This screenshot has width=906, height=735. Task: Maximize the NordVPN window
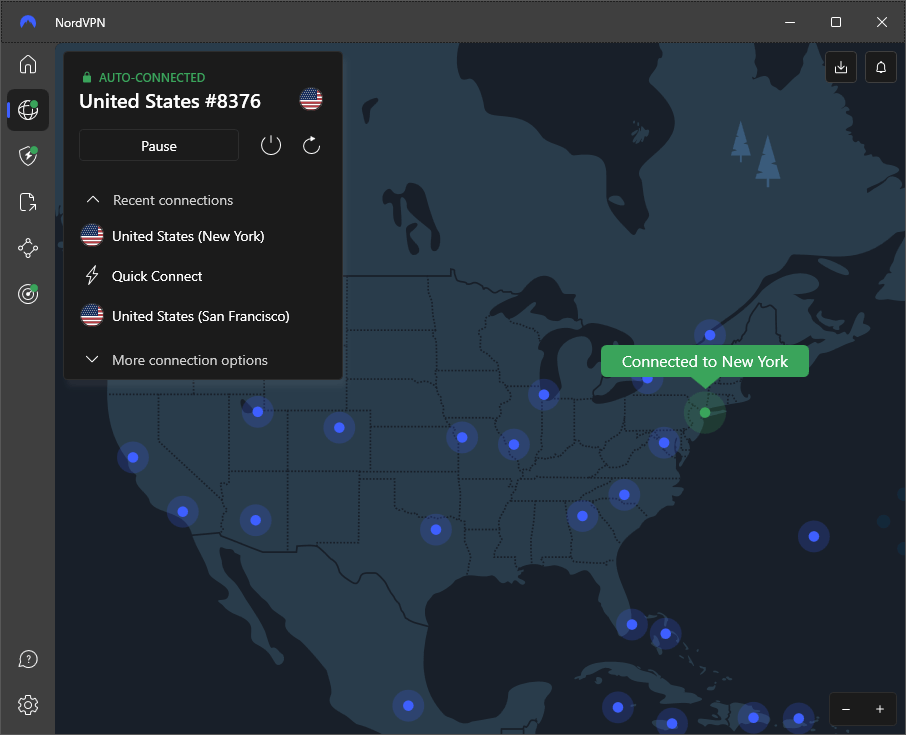coord(836,22)
